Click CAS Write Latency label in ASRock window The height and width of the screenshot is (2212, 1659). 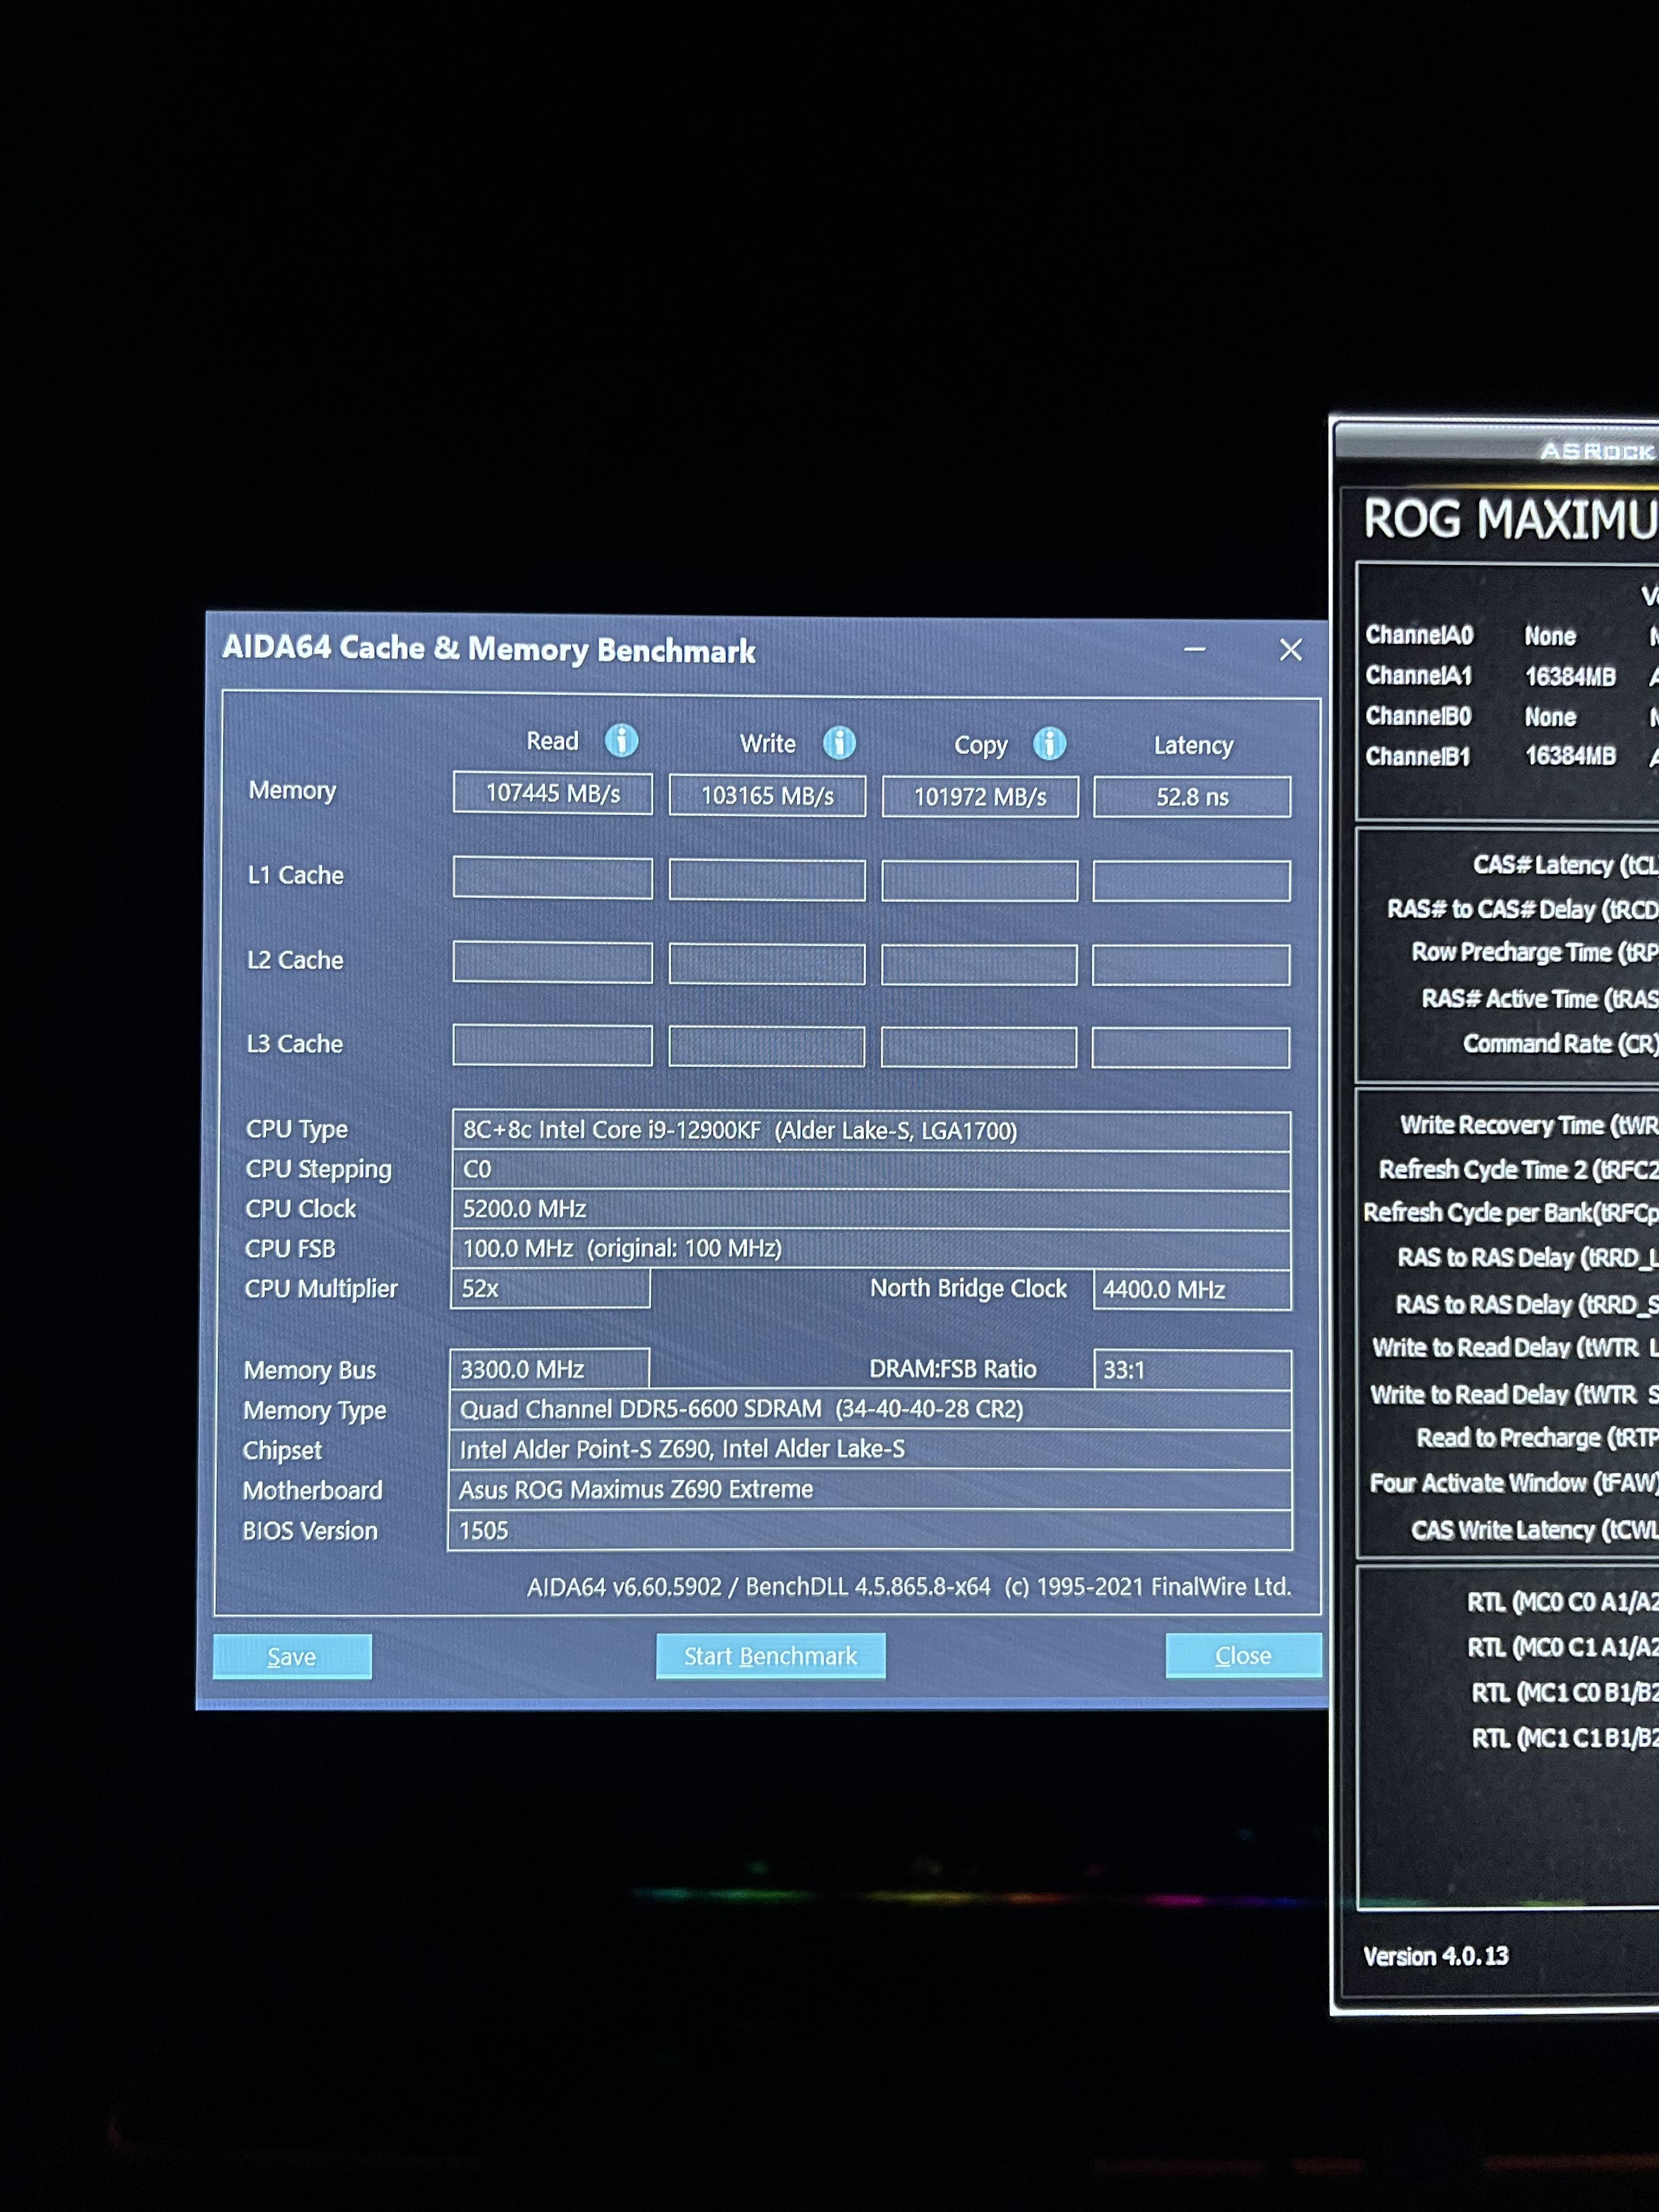click(1535, 1530)
